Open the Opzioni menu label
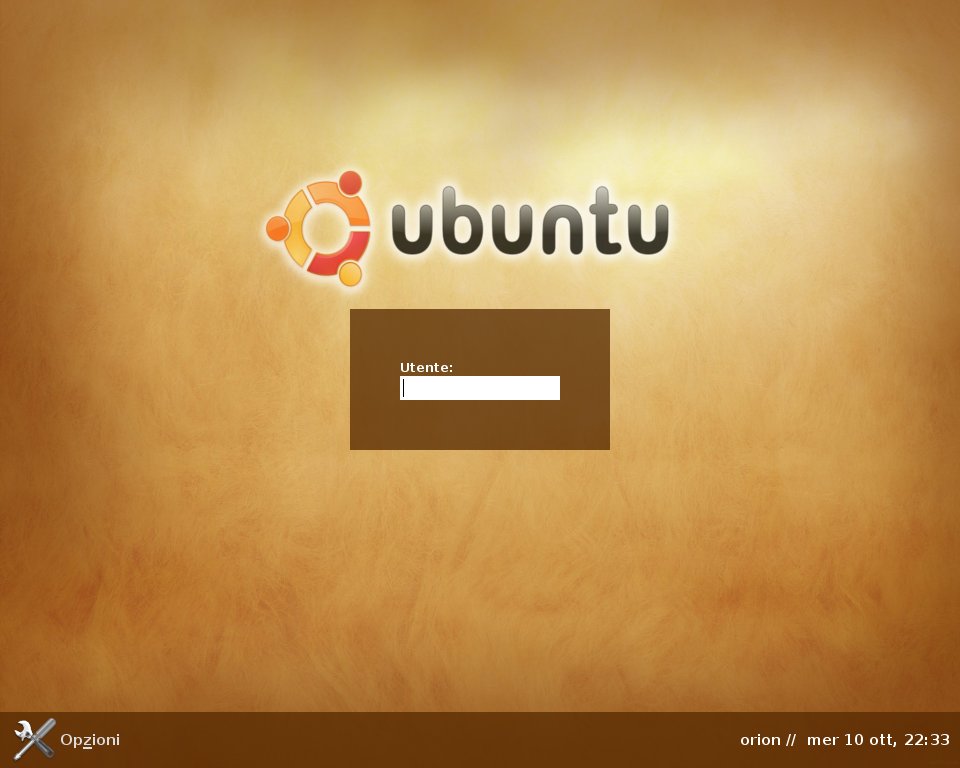The width and height of the screenshot is (960, 768). click(90, 740)
